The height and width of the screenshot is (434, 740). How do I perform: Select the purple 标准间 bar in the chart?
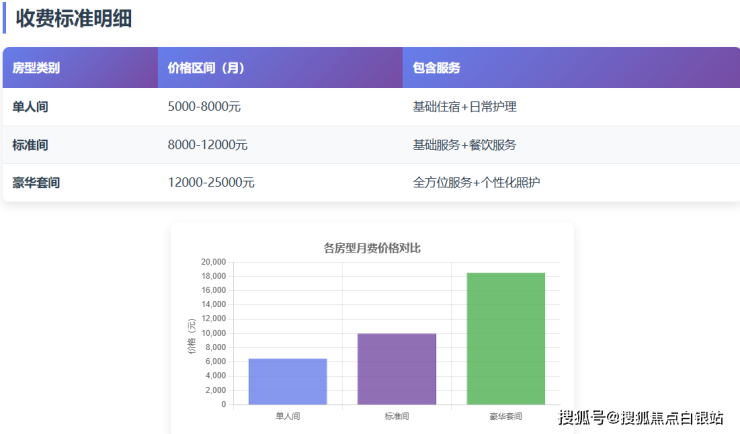click(397, 369)
